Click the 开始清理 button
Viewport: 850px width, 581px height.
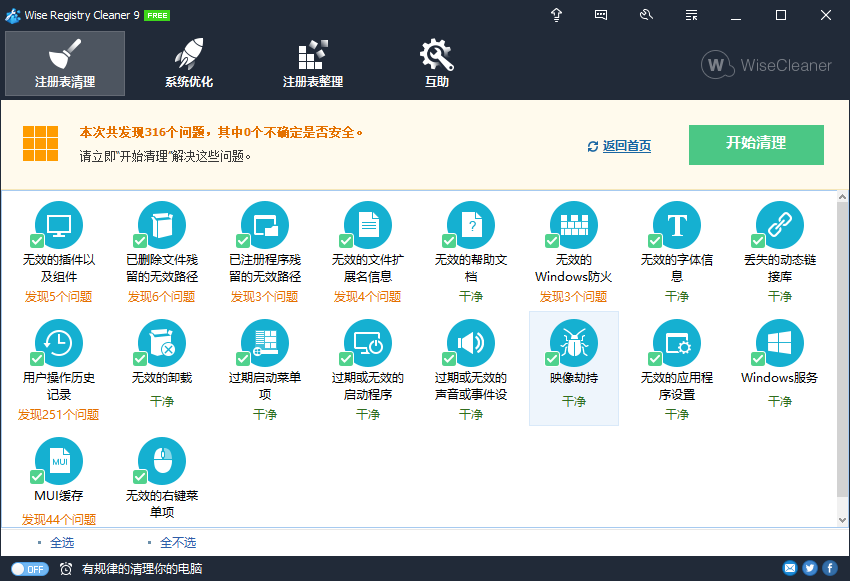[756, 145]
